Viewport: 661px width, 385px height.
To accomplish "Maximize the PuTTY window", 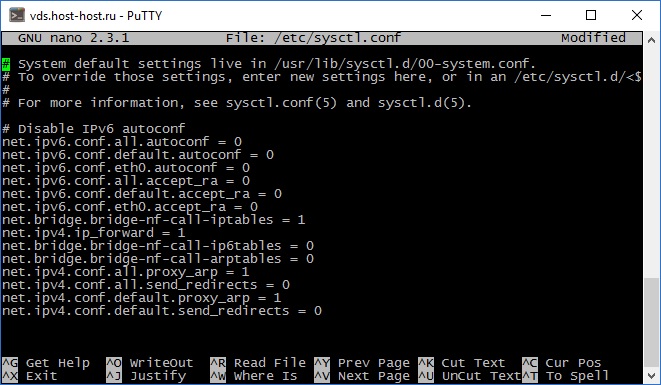I will coord(591,16).
